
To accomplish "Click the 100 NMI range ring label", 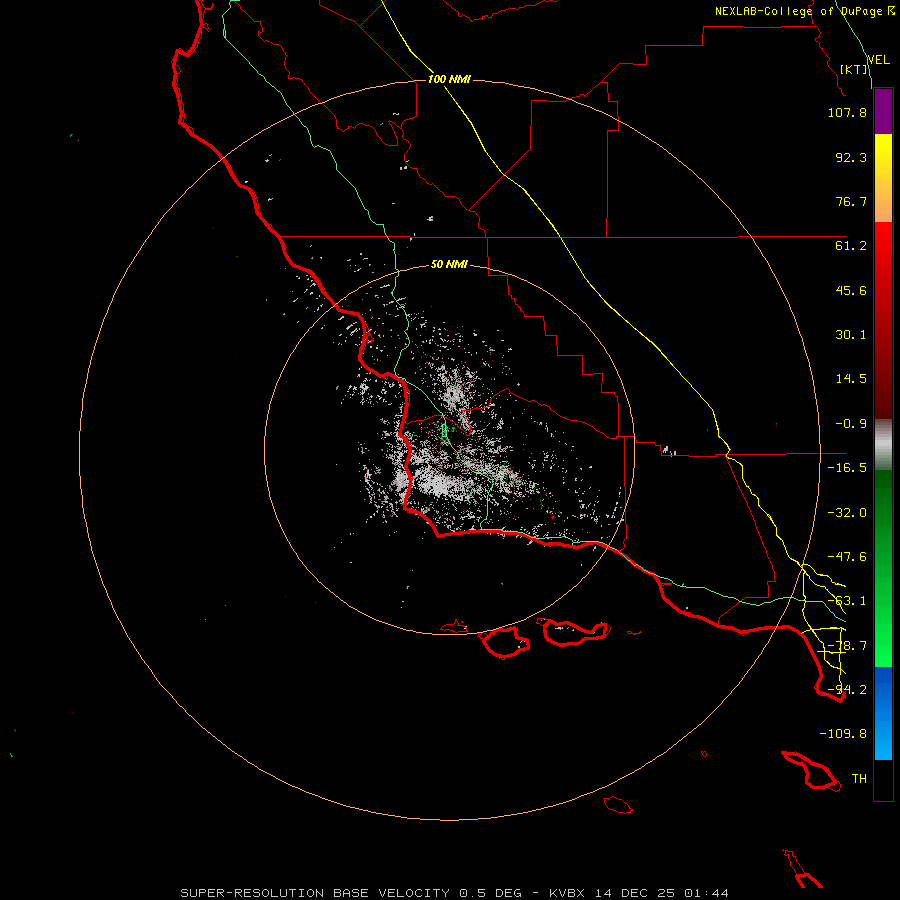I will tap(449, 79).
